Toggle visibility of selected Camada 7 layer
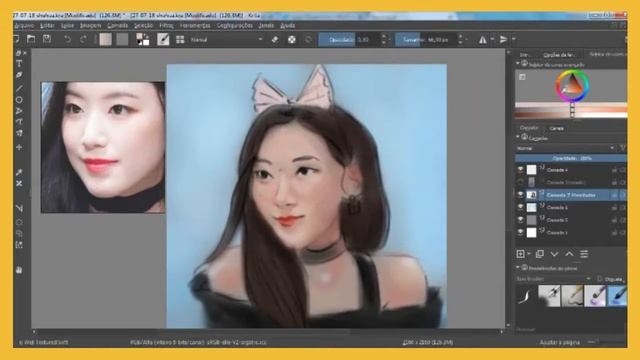This screenshot has height=360, width=640. pos(520,195)
